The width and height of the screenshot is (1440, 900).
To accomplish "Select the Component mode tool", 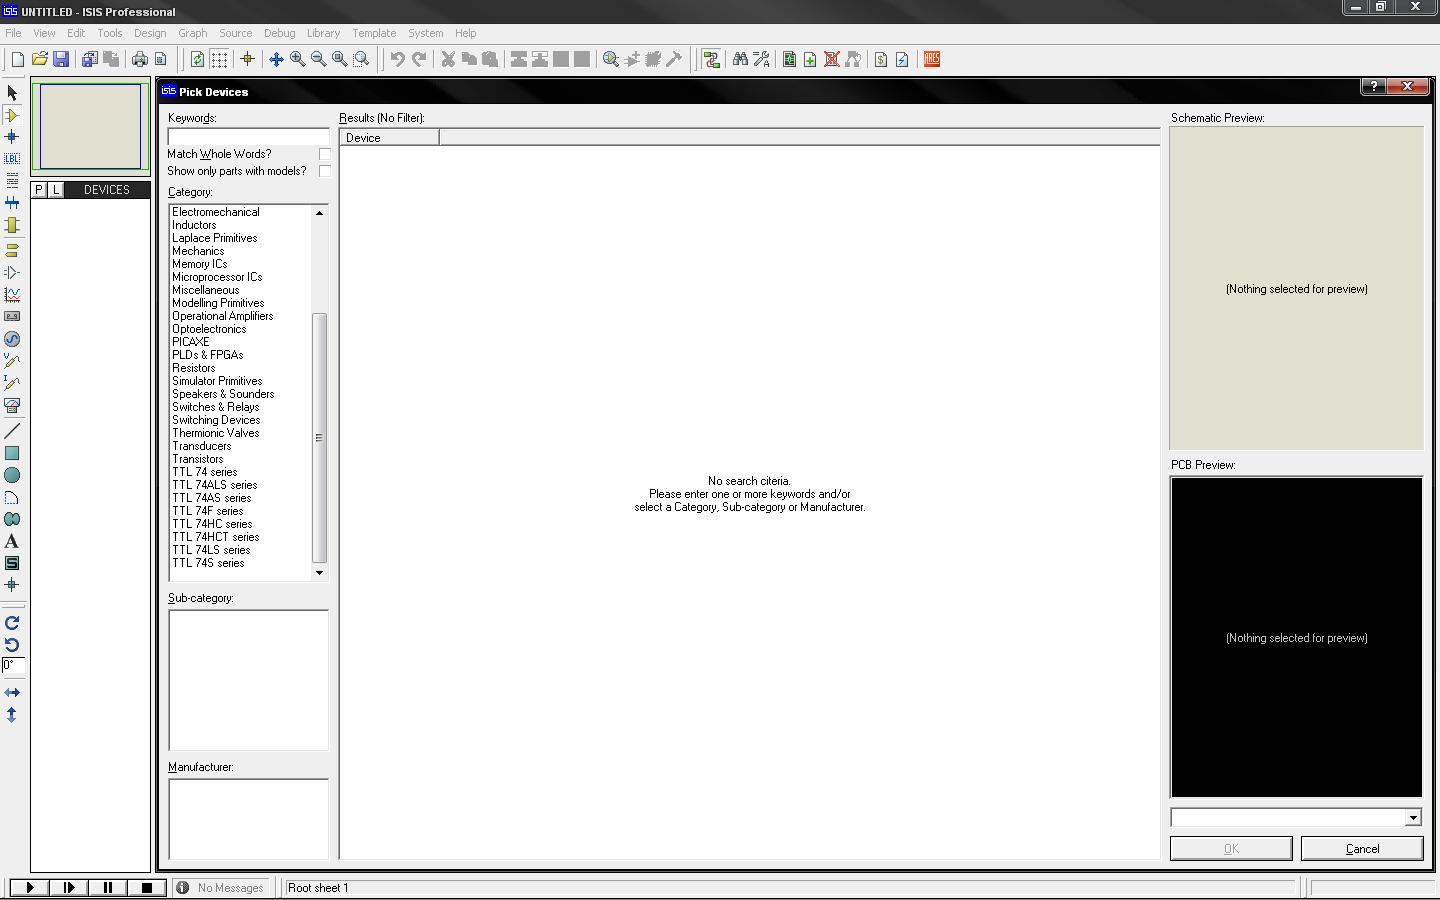I will click(x=12, y=114).
